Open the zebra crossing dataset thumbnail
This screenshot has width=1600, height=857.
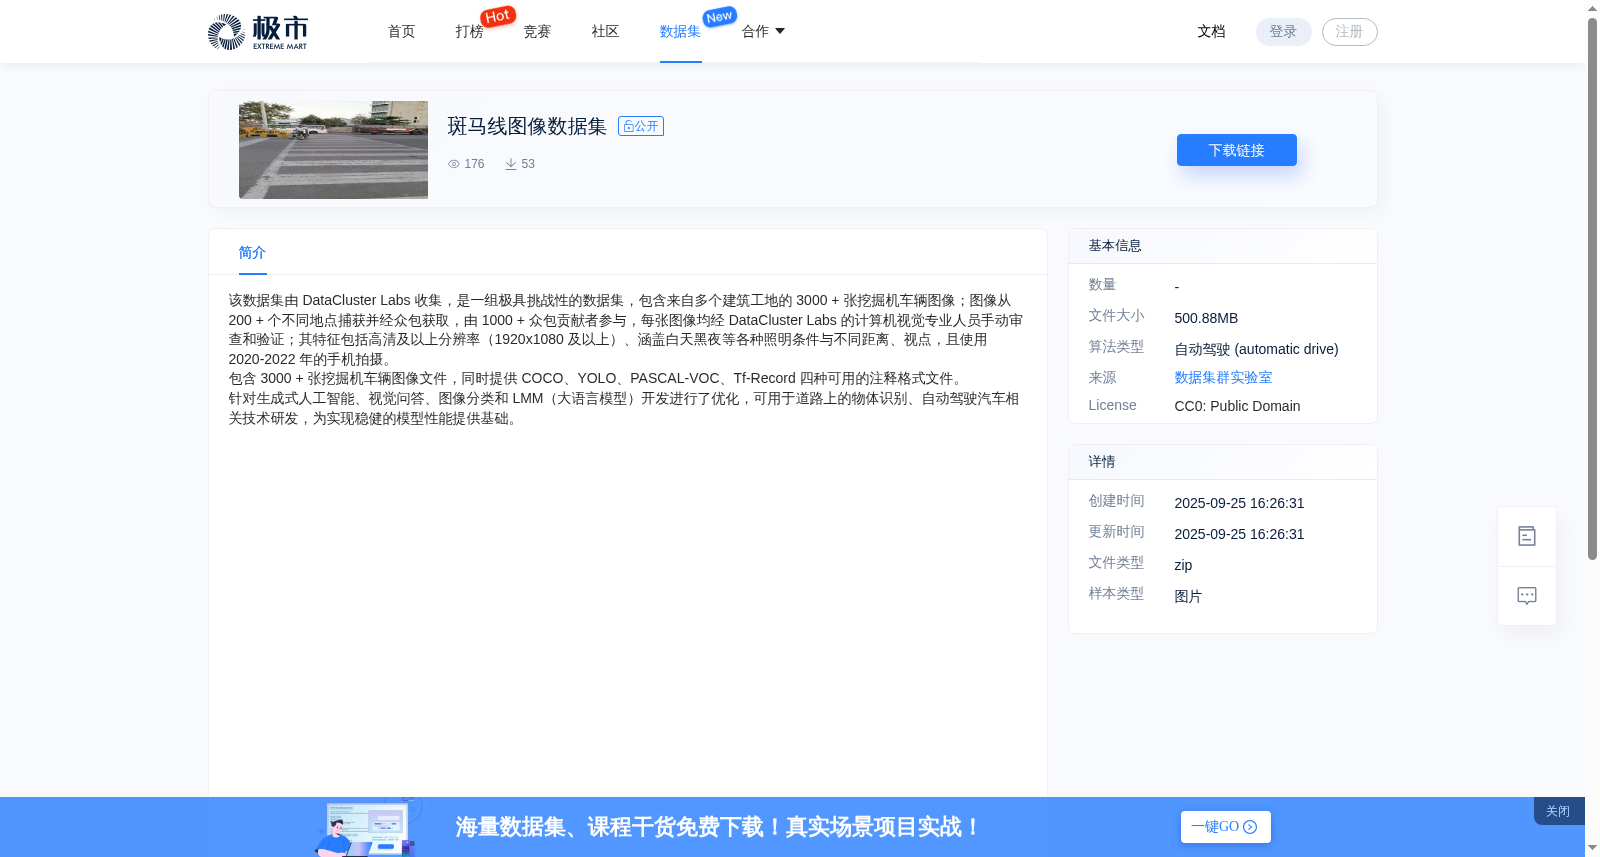tap(333, 150)
